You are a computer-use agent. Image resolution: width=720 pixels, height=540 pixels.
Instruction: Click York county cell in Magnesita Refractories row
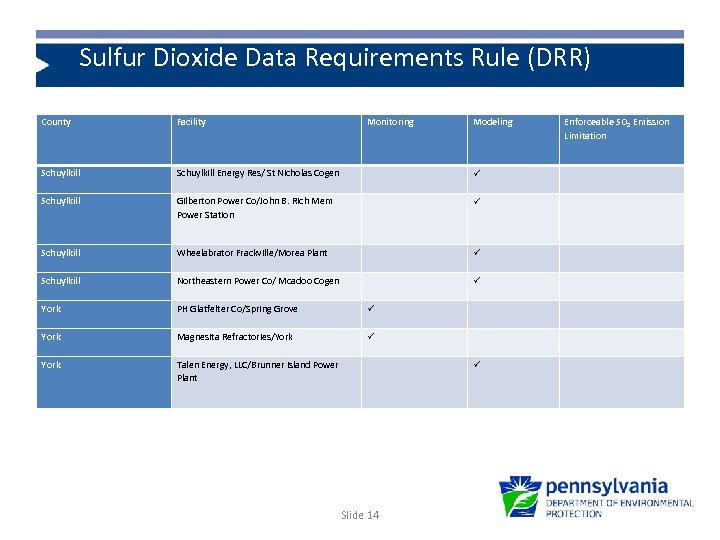click(104, 343)
